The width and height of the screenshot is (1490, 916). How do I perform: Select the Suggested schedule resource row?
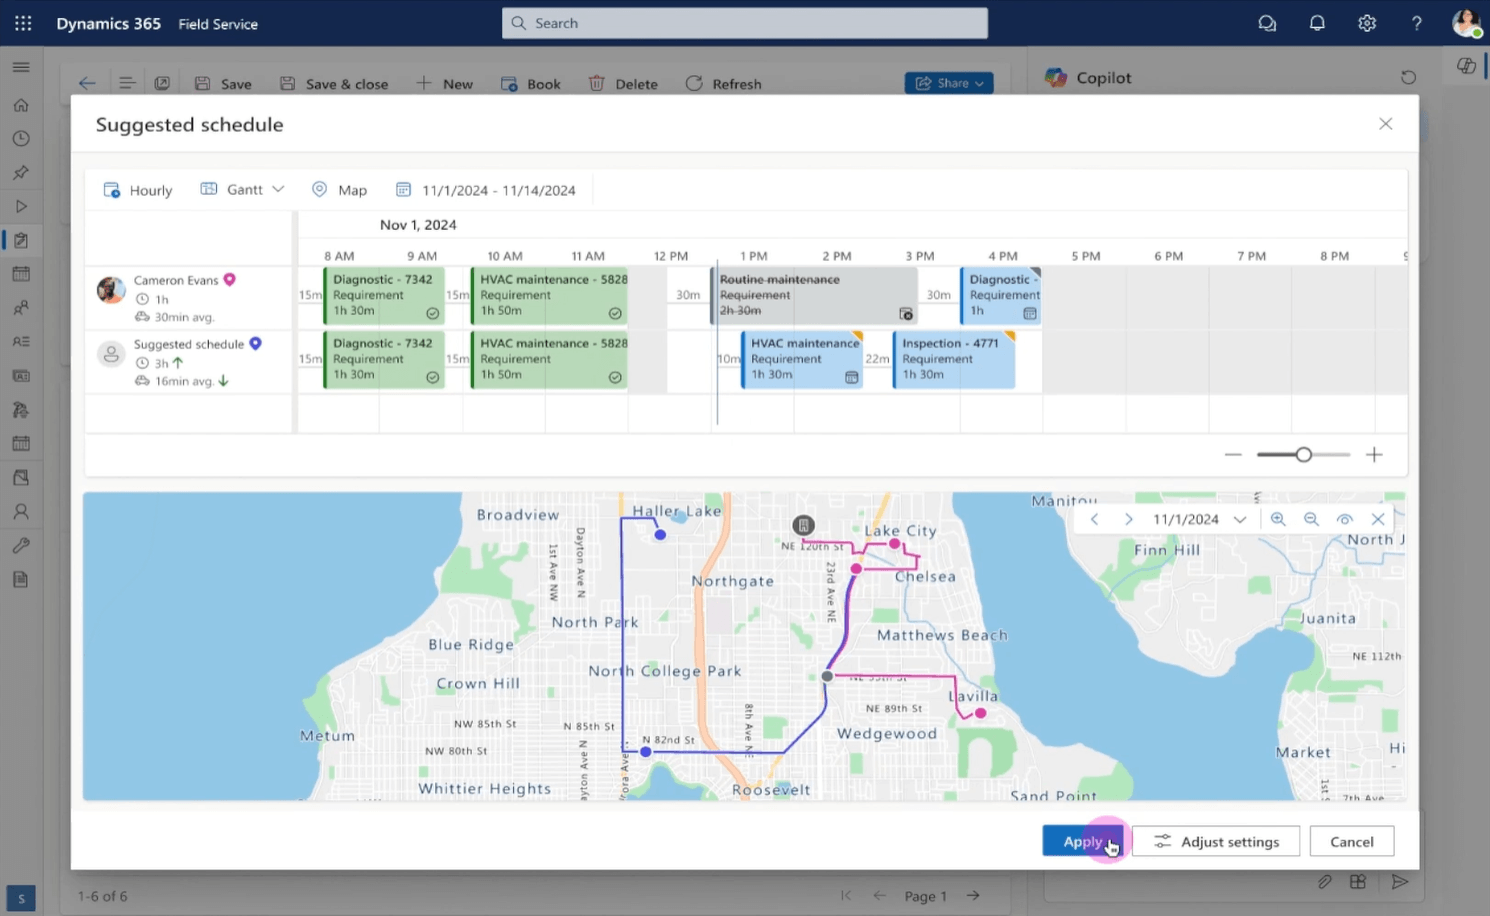[x=188, y=362]
